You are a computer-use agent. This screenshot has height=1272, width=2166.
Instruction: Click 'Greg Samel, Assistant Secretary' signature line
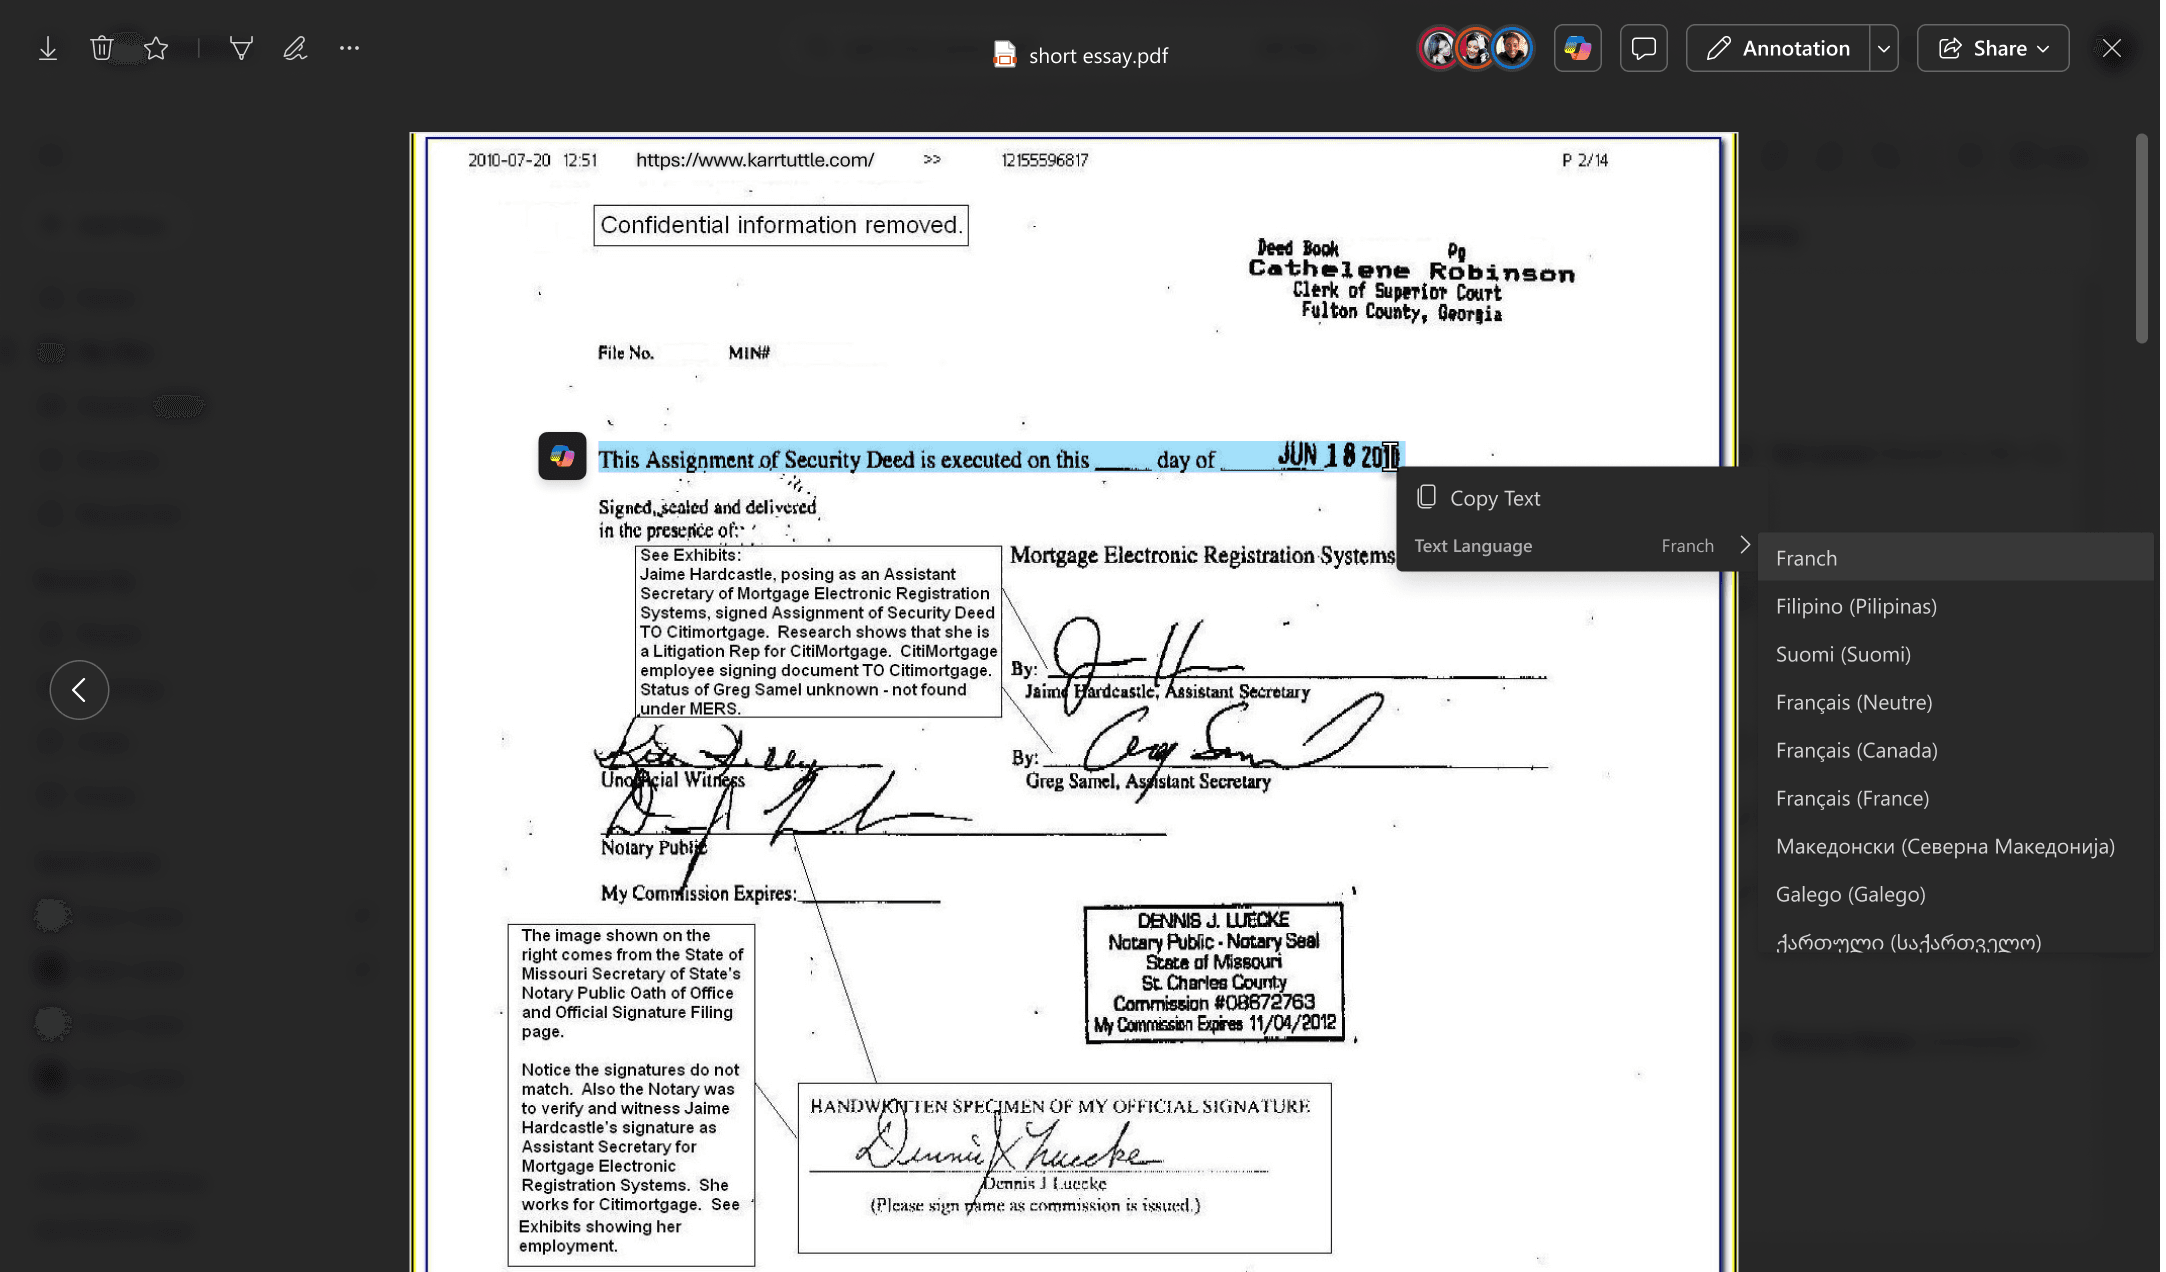(1148, 782)
